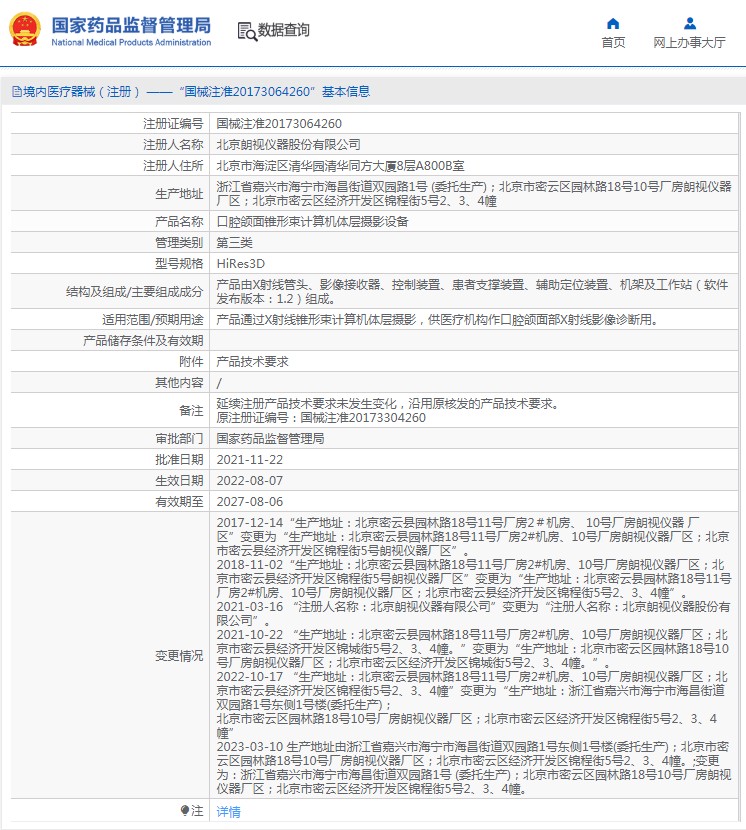This screenshot has width=746, height=830.
Task: Select product name 口腔颌面锥形束计算机体层摄影设备
Action: [x=312, y=222]
